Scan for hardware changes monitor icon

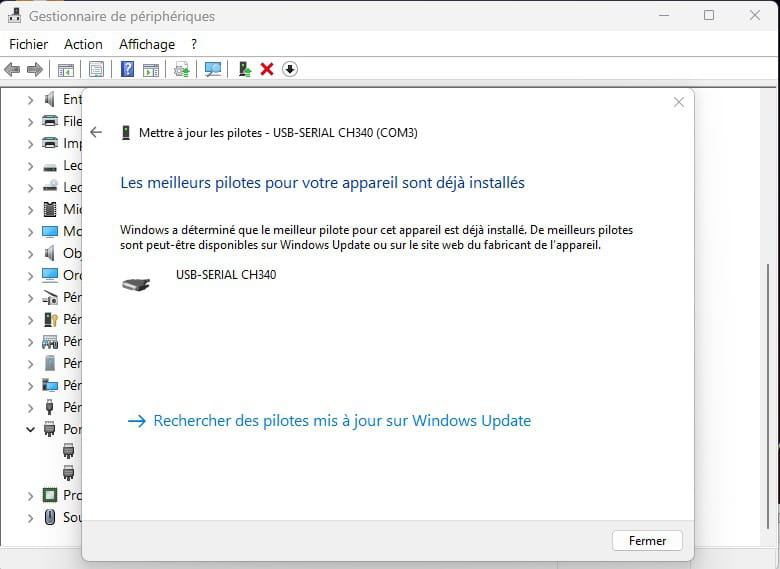[x=213, y=69]
